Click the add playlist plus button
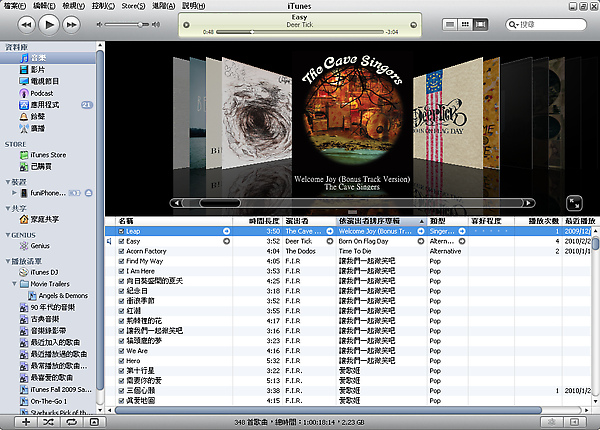Image resolution: width=600 pixels, height=430 pixels. pos(26,422)
